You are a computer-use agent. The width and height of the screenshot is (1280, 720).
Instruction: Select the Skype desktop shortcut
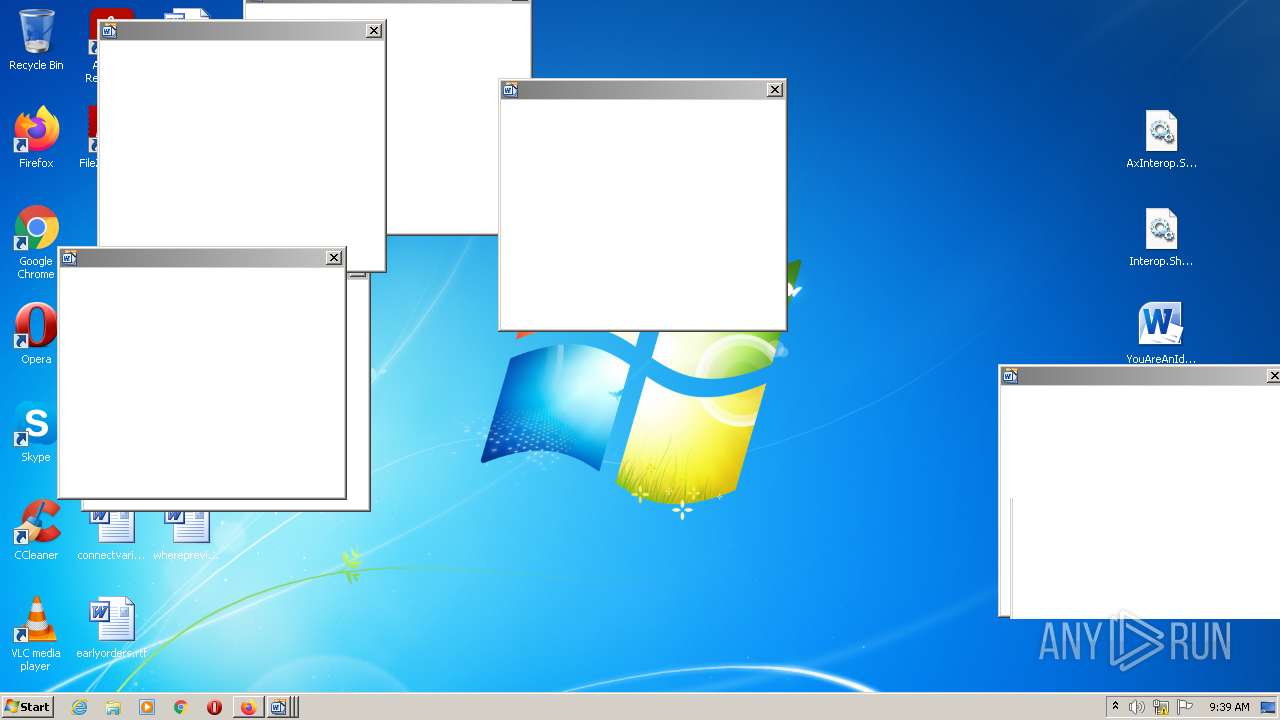[x=36, y=432]
